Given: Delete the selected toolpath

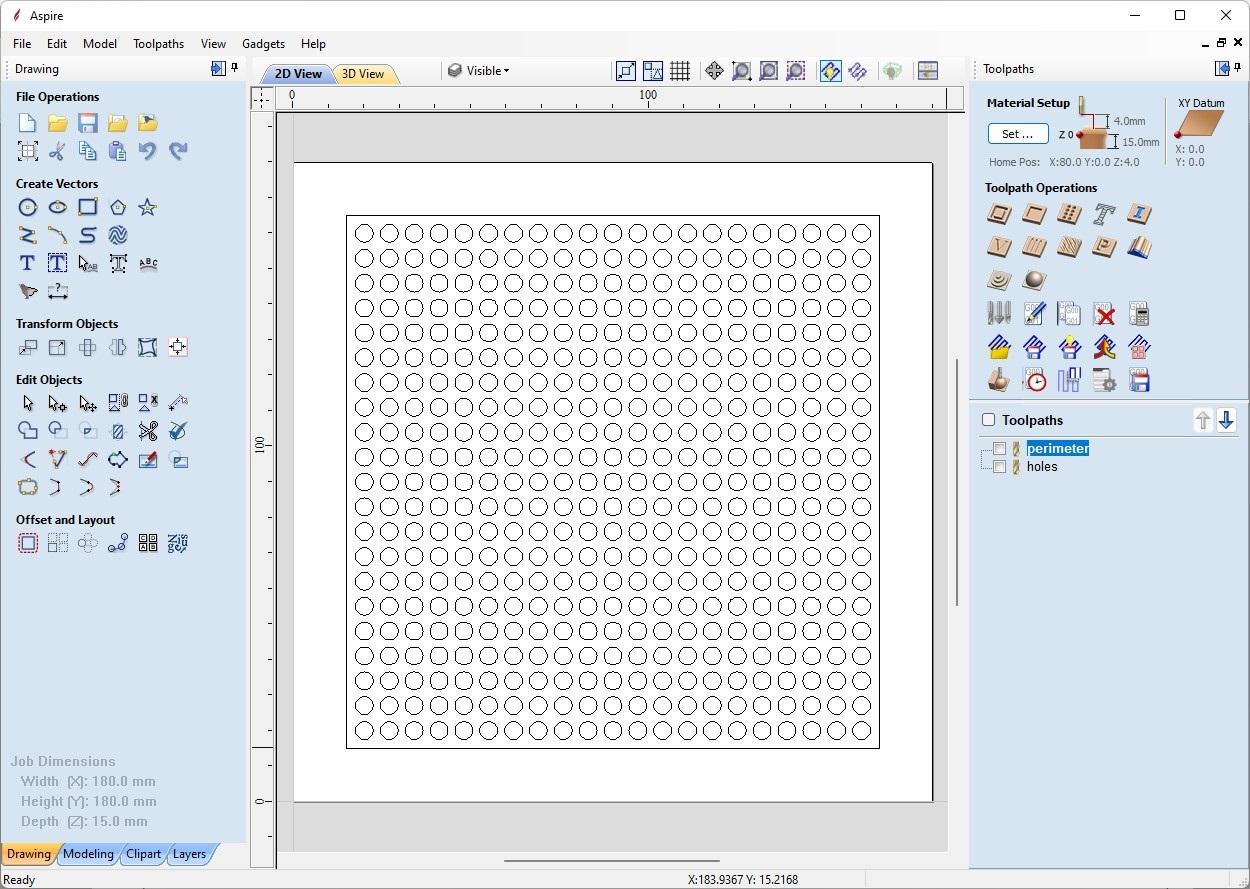Looking at the screenshot, I should (1104, 314).
